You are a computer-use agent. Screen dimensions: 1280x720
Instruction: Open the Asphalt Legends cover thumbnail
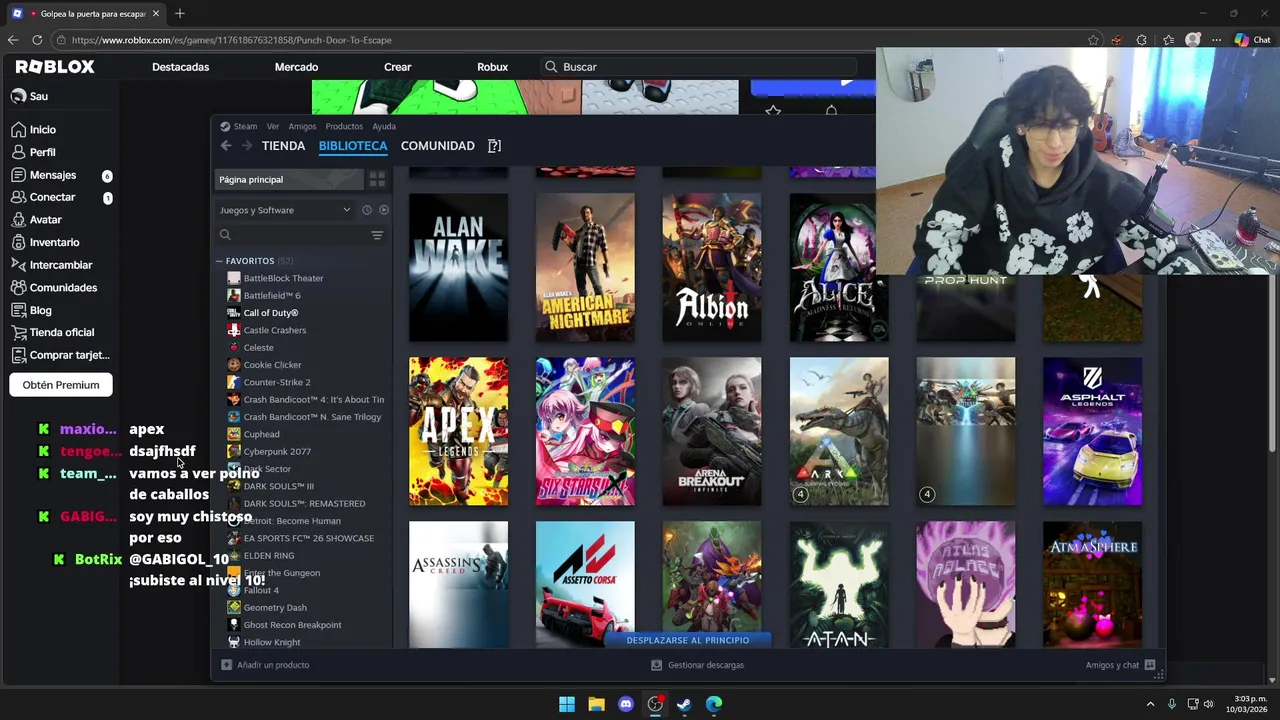(x=1092, y=431)
